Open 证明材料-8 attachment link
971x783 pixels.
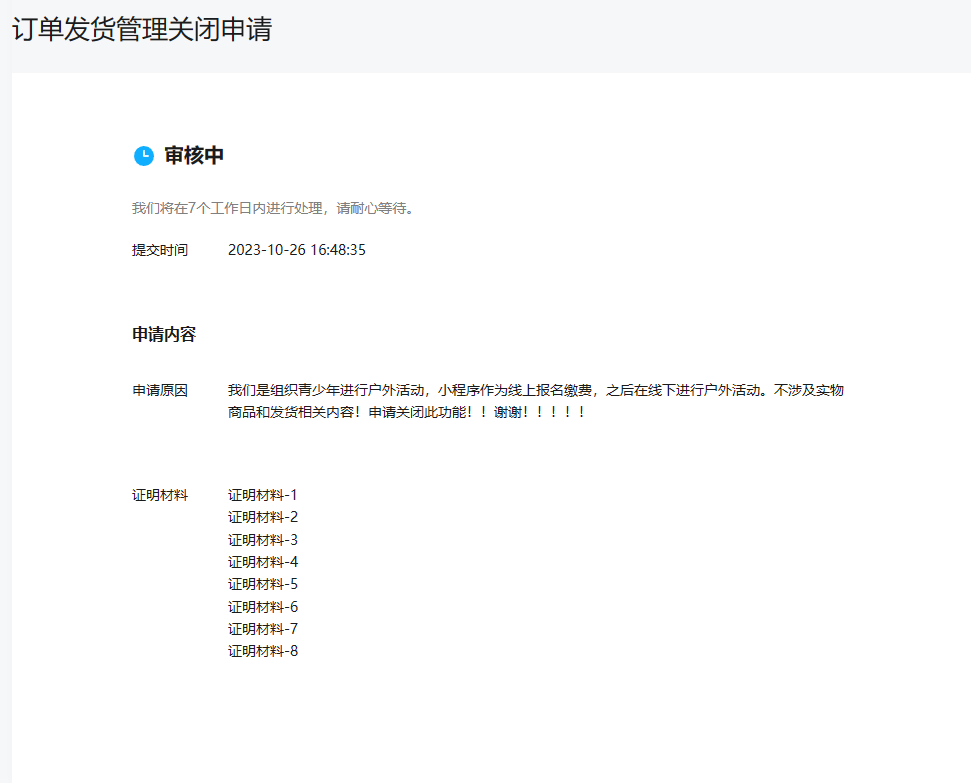tap(263, 651)
